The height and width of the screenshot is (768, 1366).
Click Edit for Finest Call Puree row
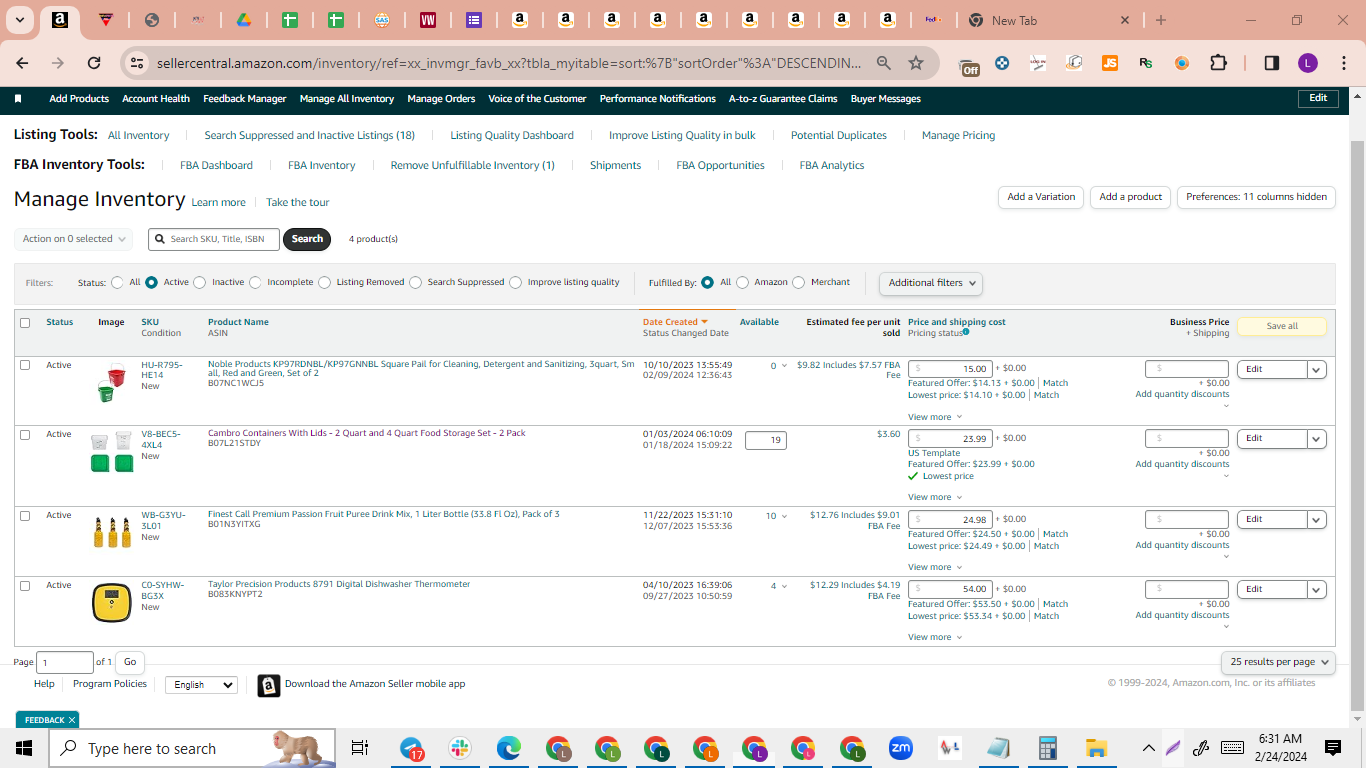1272,519
